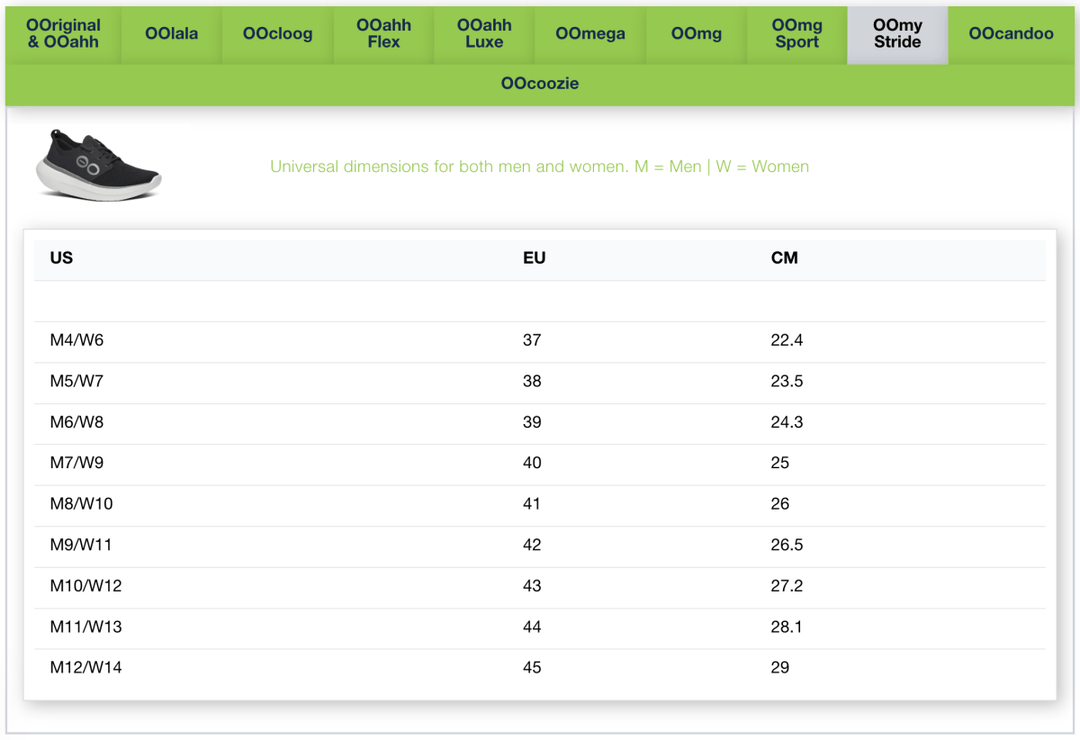1080x740 pixels.
Task: Open the OOcandoo tab
Action: 1011,34
